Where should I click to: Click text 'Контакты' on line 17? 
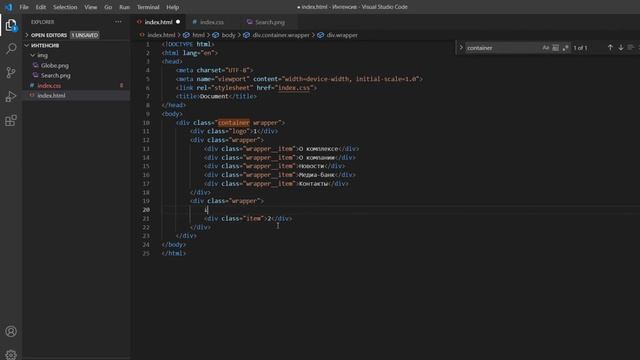[313, 184]
